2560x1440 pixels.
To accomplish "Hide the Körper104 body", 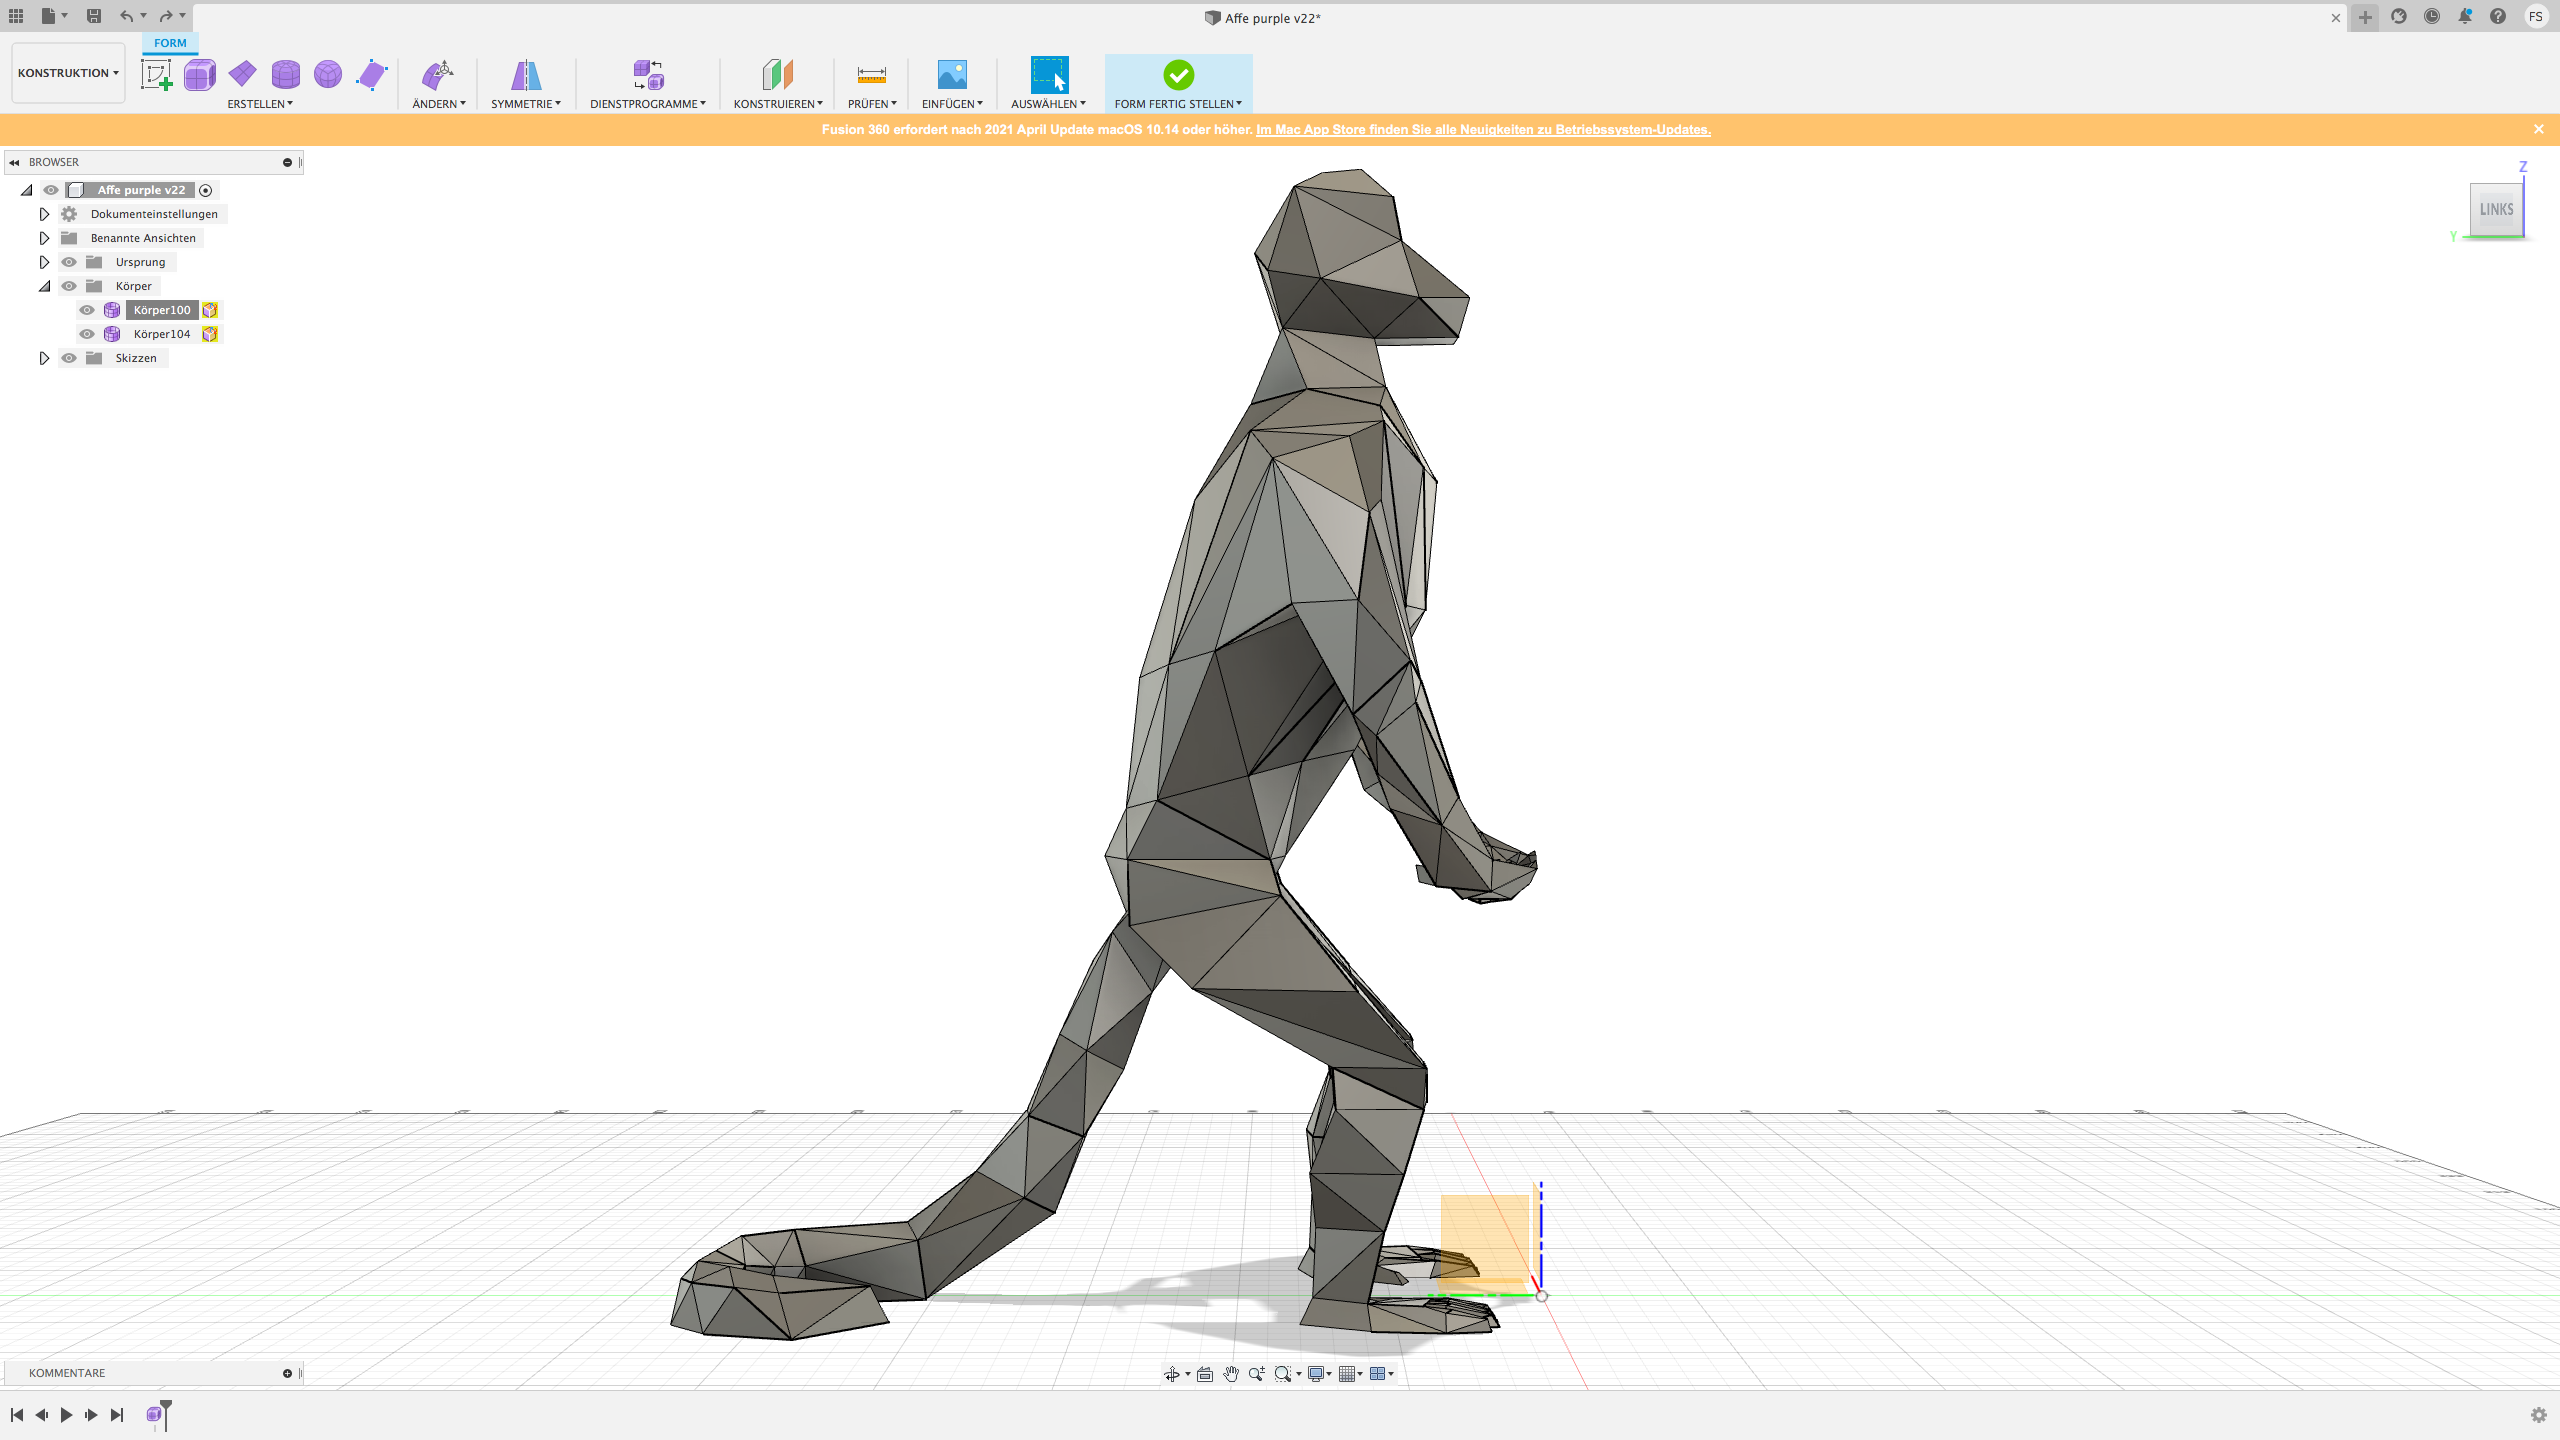I will [87, 334].
